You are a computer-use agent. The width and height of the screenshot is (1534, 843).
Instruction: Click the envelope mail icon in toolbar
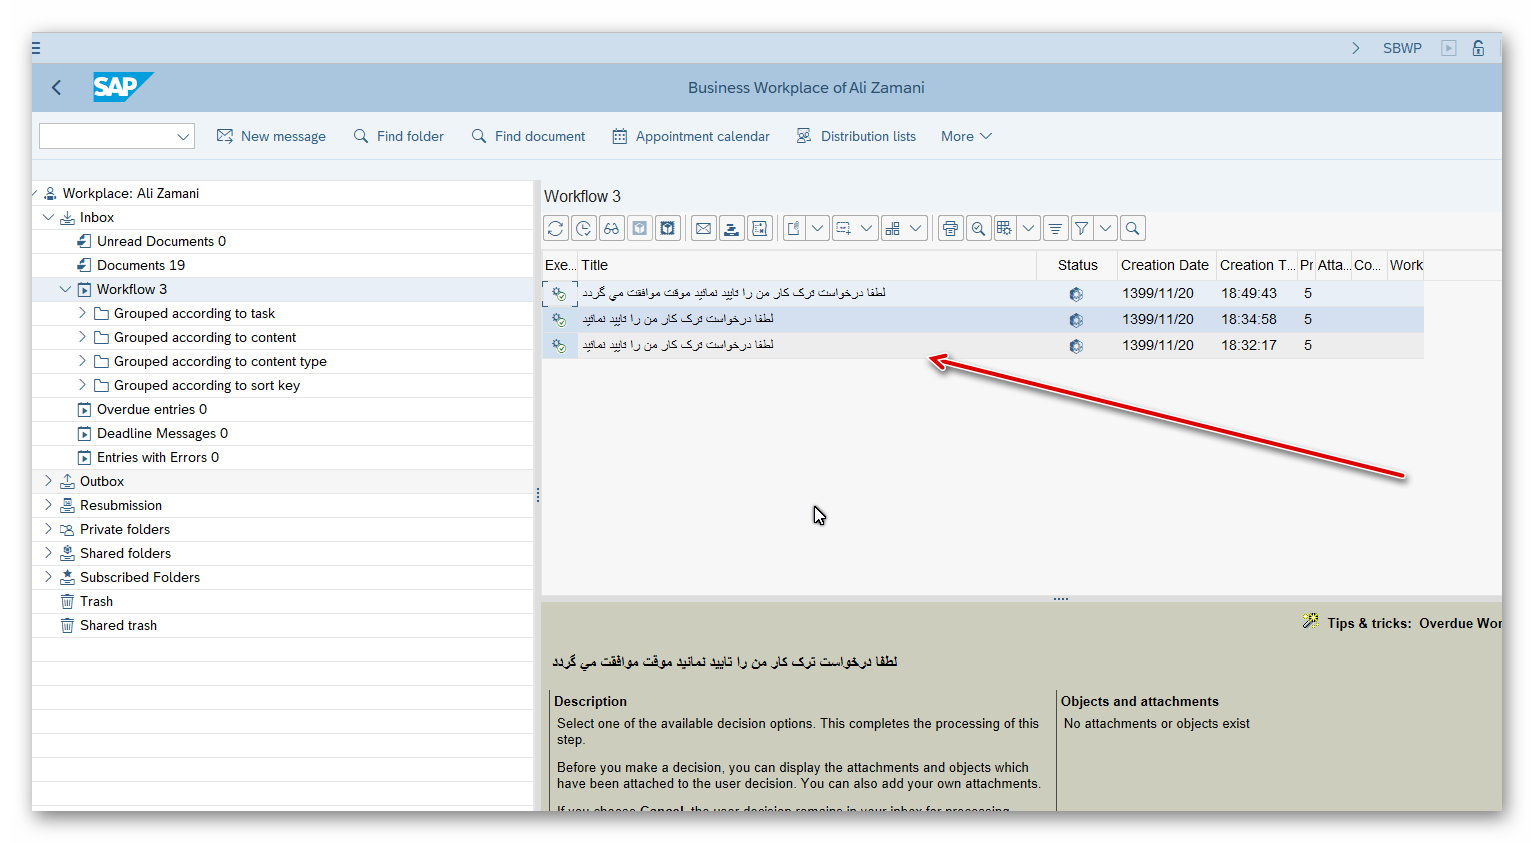[704, 229]
